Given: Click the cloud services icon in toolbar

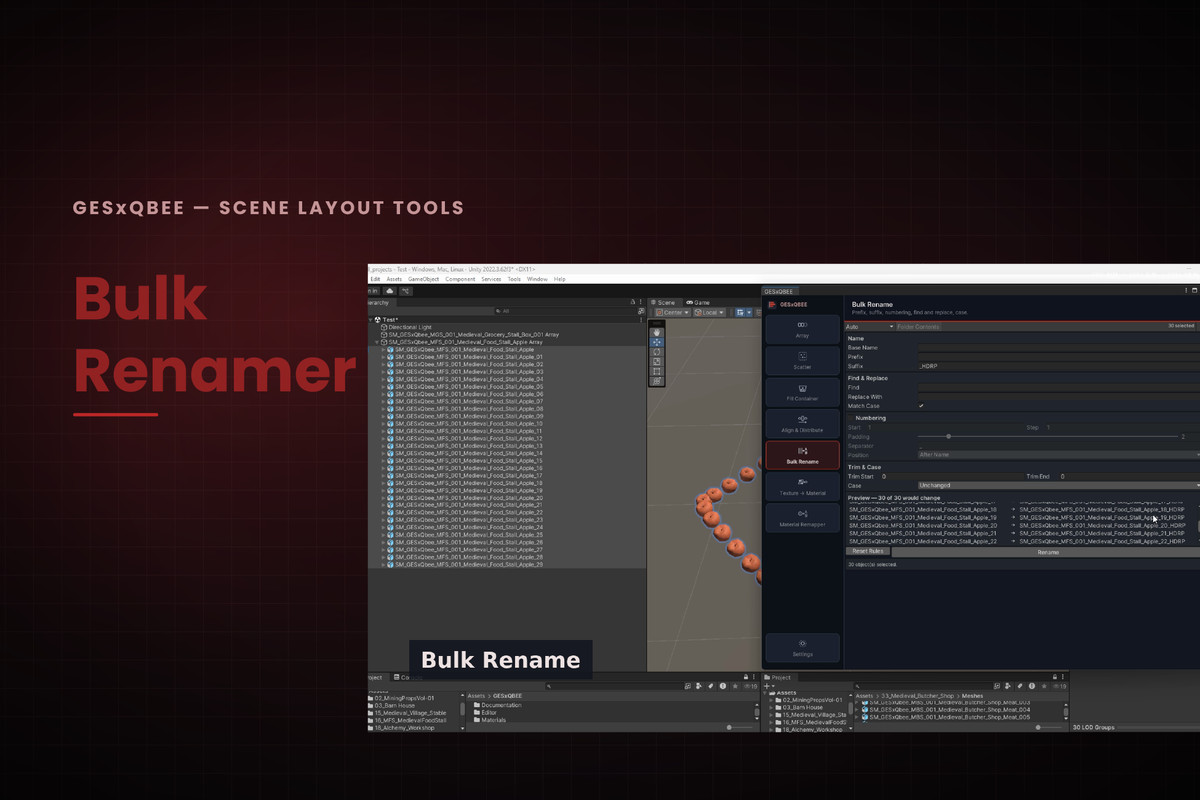Looking at the screenshot, I should click(389, 291).
